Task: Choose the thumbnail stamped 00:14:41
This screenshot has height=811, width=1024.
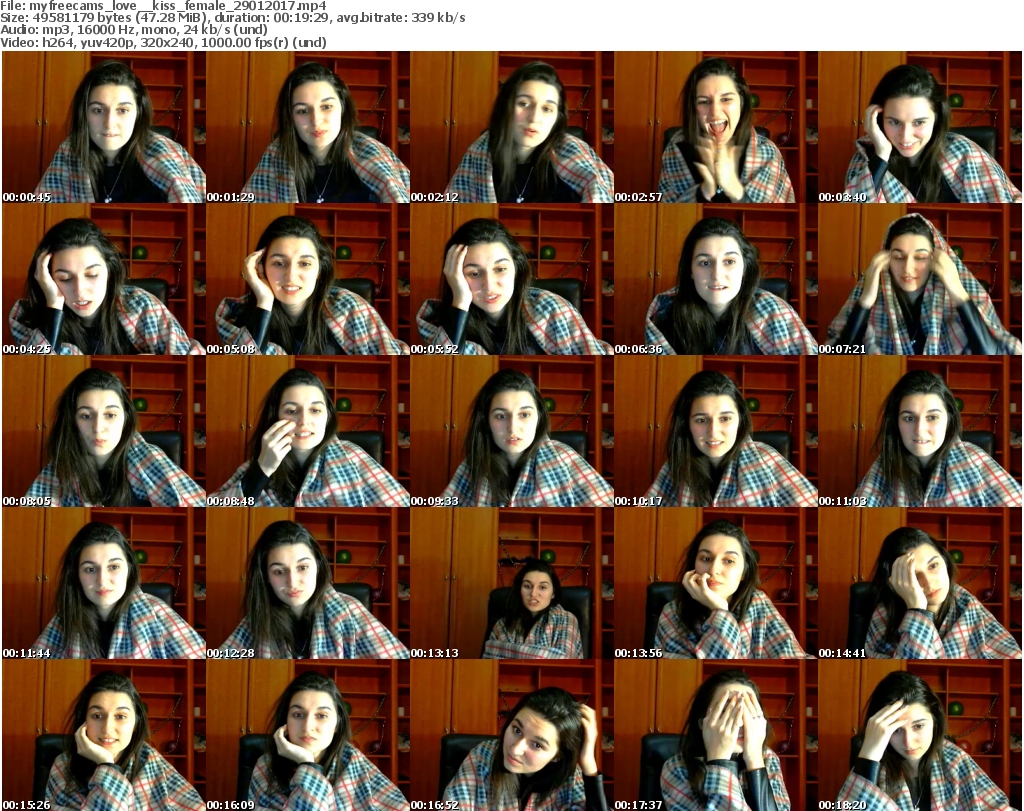Action: pos(920,583)
